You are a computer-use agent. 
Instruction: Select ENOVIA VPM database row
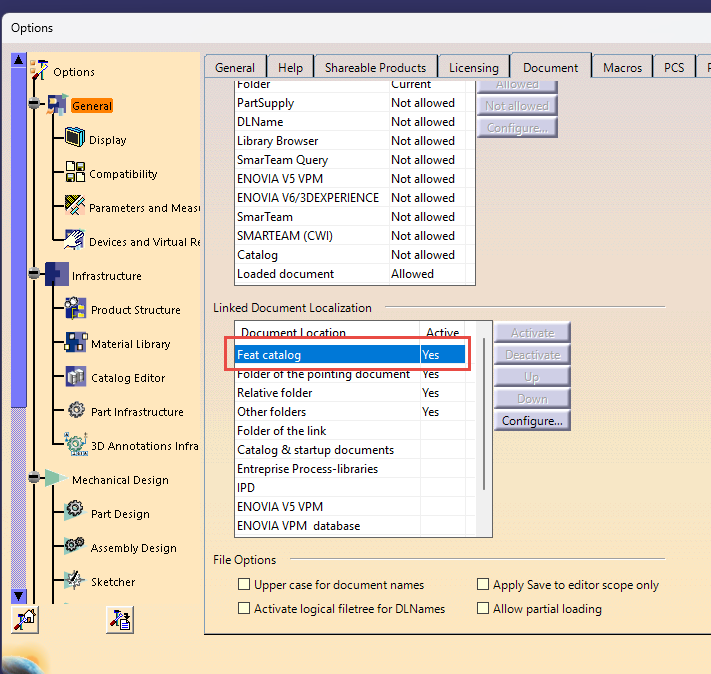[x=350, y=526]
